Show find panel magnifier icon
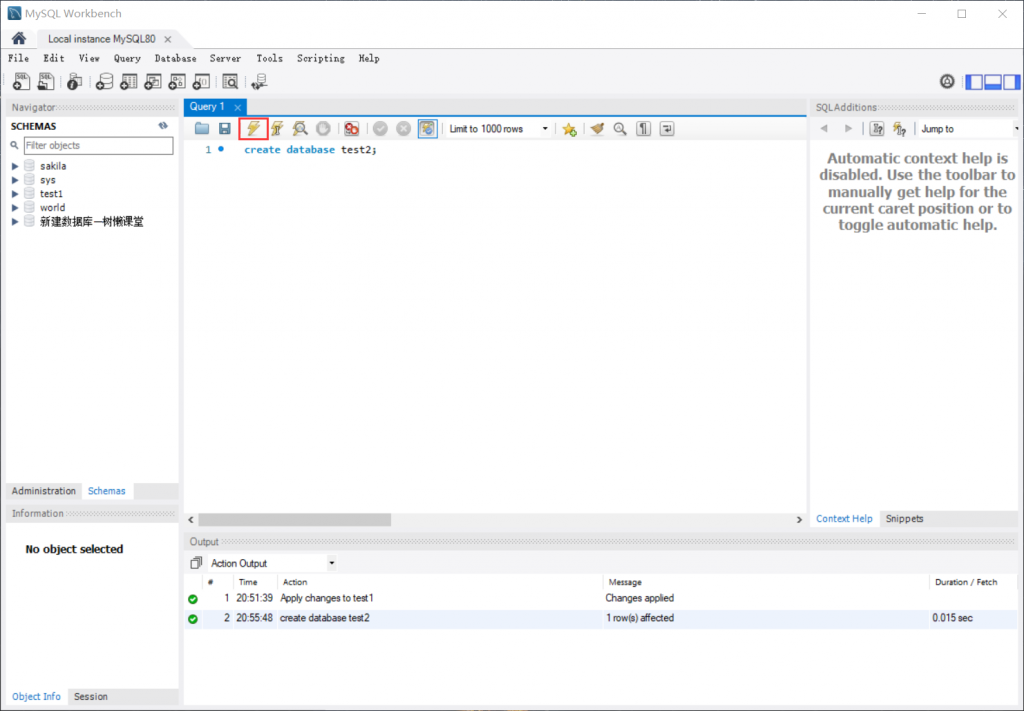This screenshot has width=1024, height=711. (x=620, y=129)
